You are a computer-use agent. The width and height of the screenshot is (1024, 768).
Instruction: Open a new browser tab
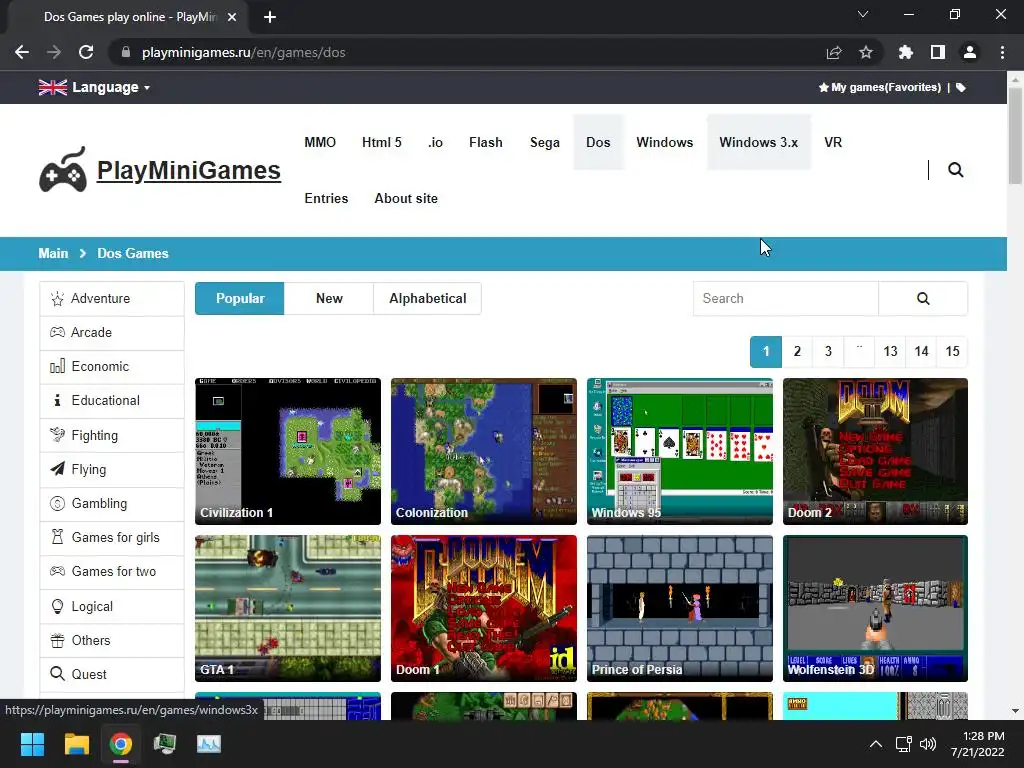coord(270,17)
